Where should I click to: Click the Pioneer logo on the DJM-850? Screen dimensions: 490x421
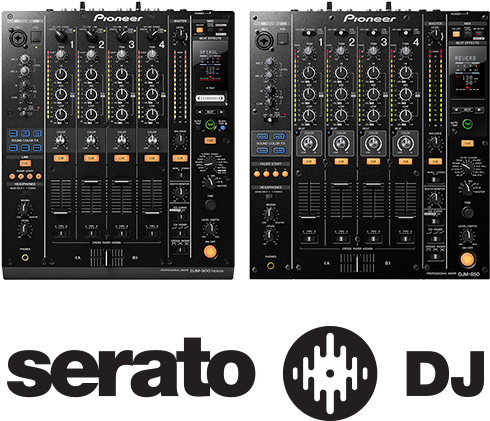tap(370, 18)
